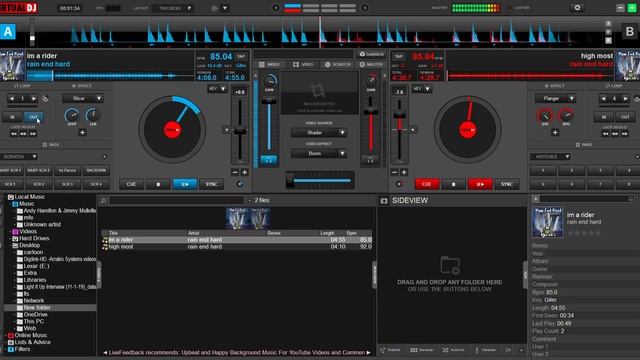The height and width of the screenshot is (360, 640).
Task: Click the browser search field
Action: point(176,200)
